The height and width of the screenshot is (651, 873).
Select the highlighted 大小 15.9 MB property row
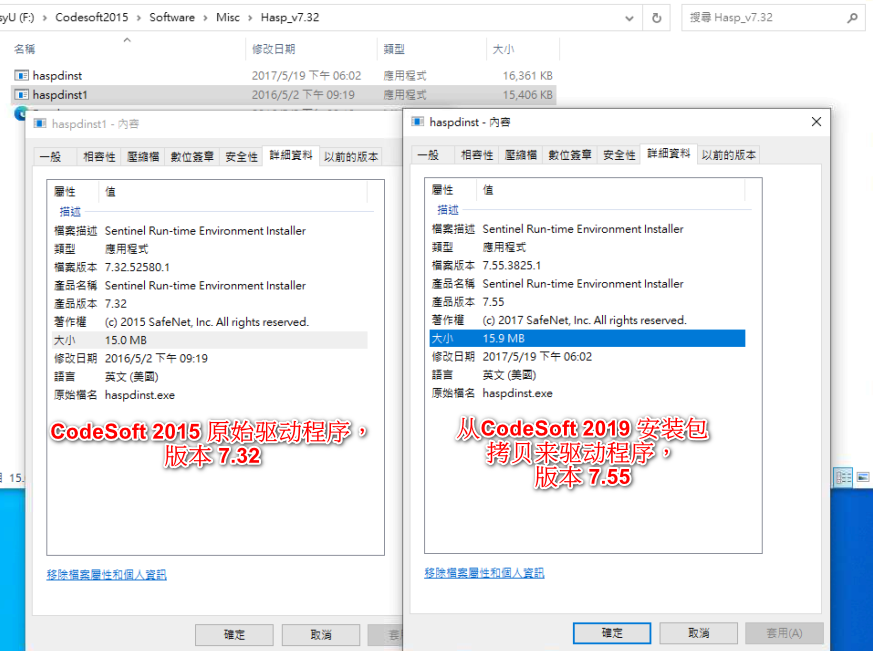click(x=560, y=338)
